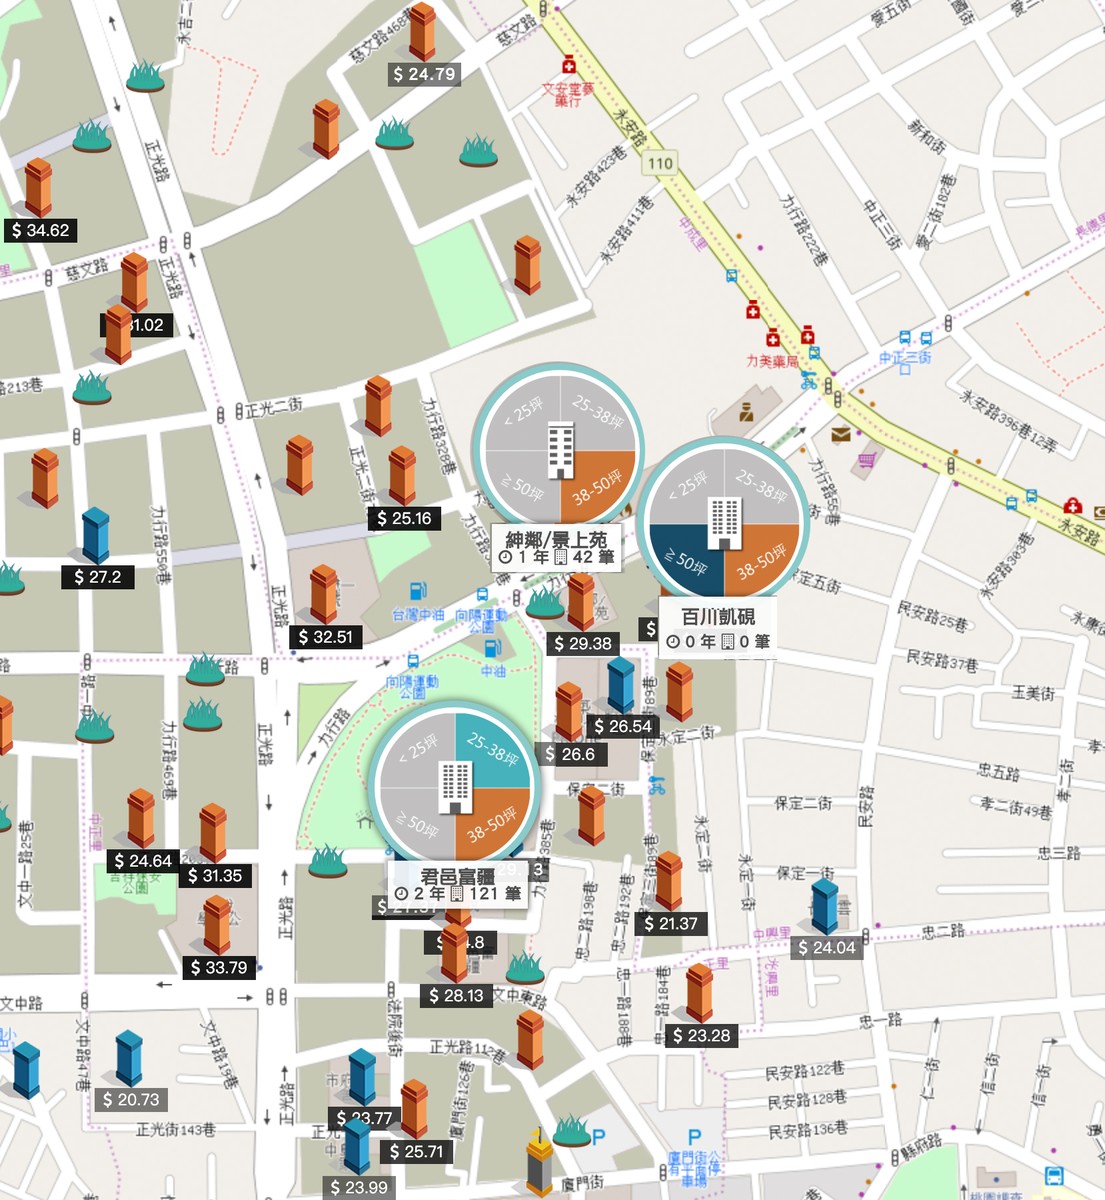
Task: Click the blue building marker priced $ 27.2
Action: pyautogui.click(x=95, y=536)
